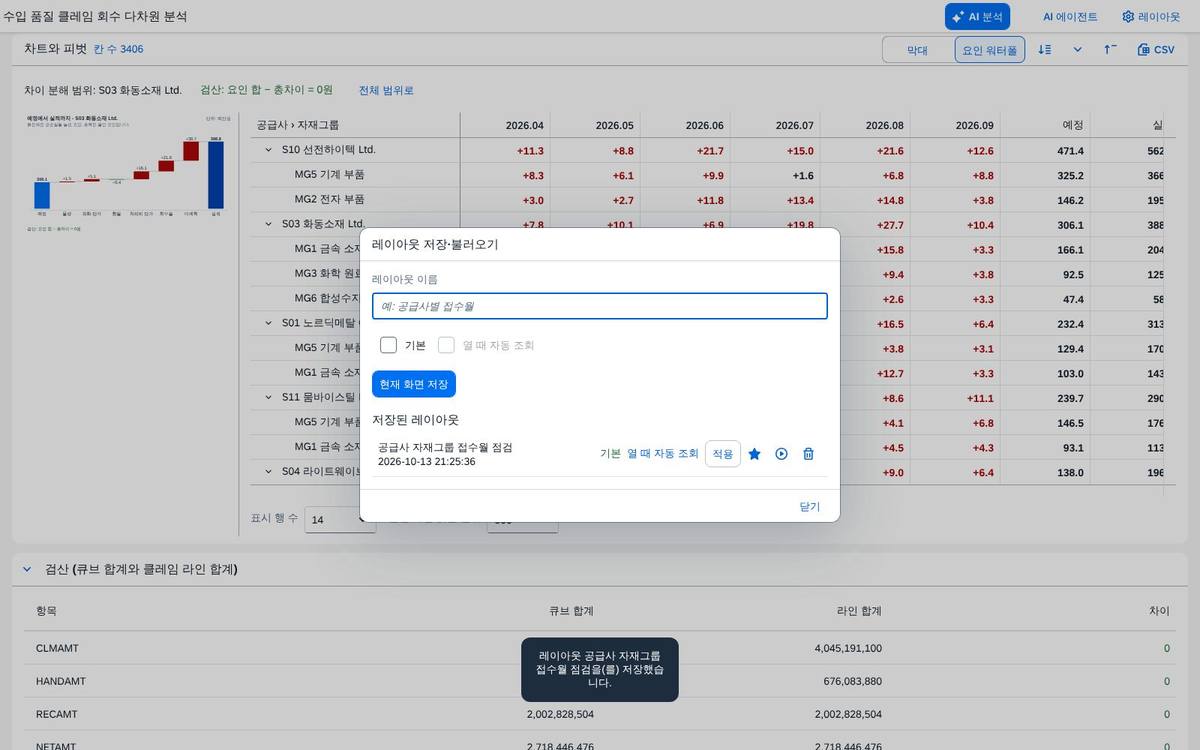Screen dimensions: 1200x750
Task: Click the 라인 합계 column header
Action: coord(859,611)
